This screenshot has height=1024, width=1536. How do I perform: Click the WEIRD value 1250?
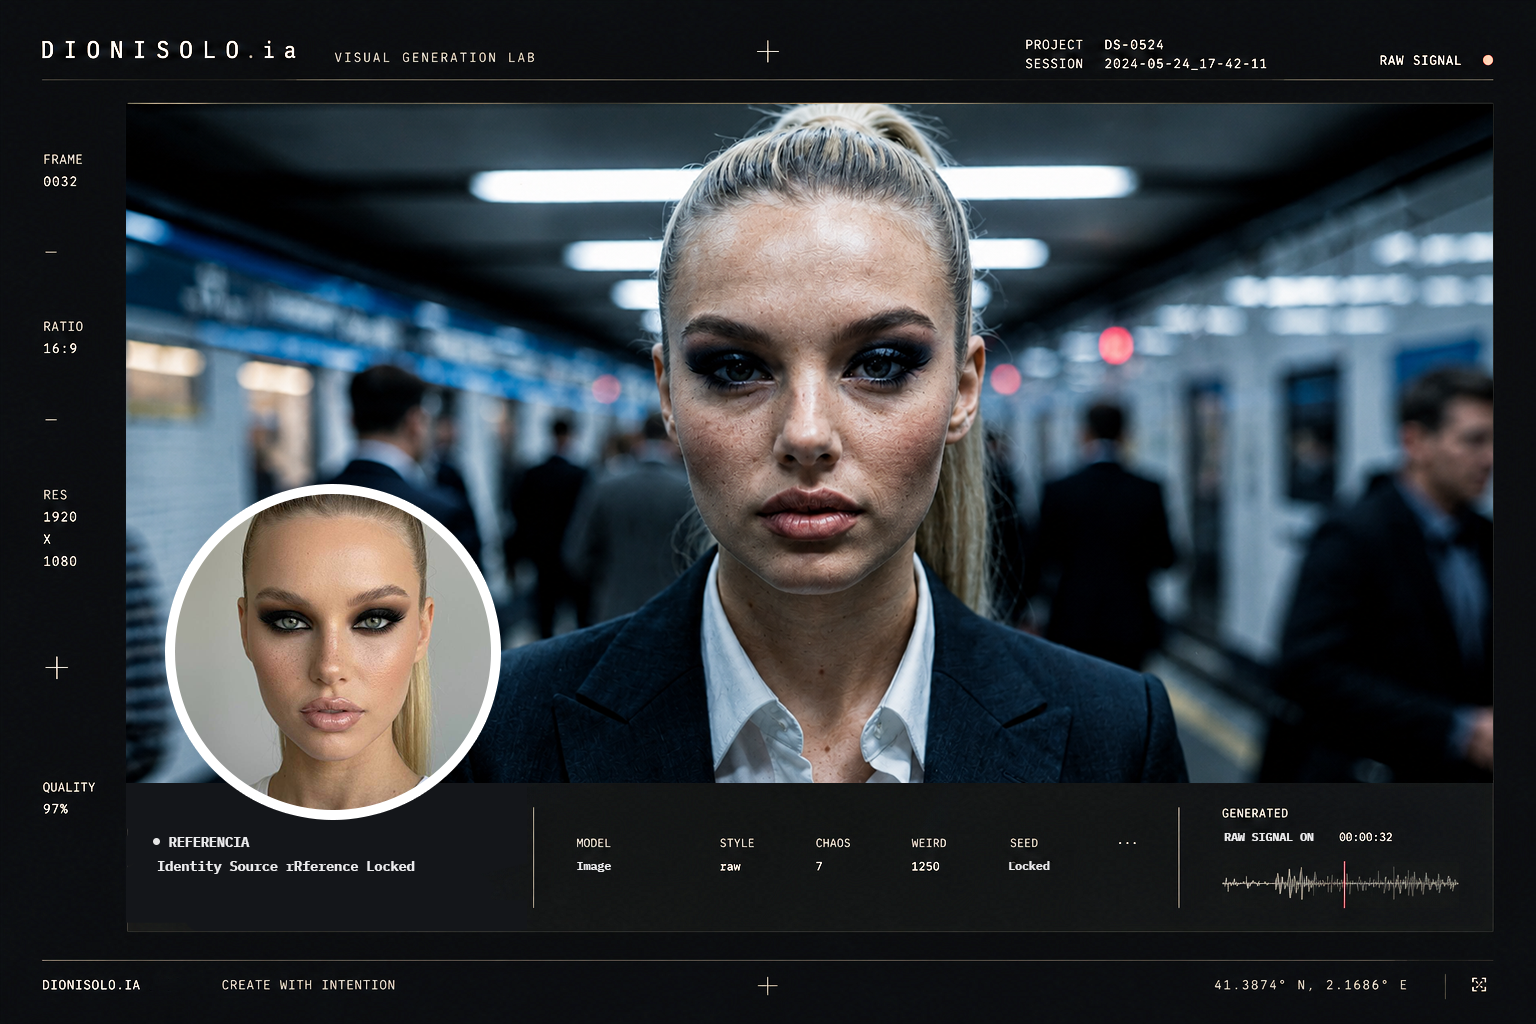pyautogui.click(x=925, y=866)
